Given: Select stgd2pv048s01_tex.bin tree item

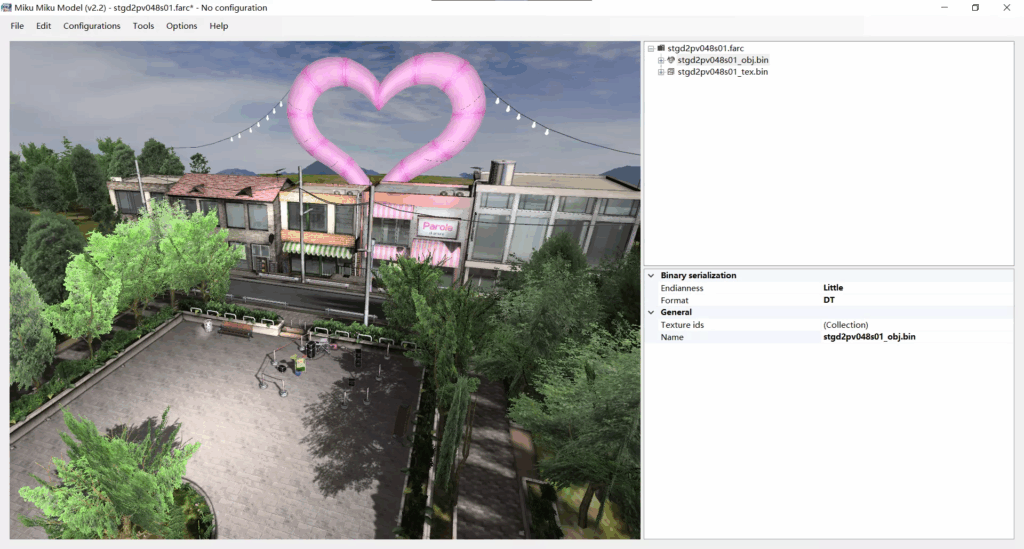Looking at the screenshot, I should coord(722,72).
